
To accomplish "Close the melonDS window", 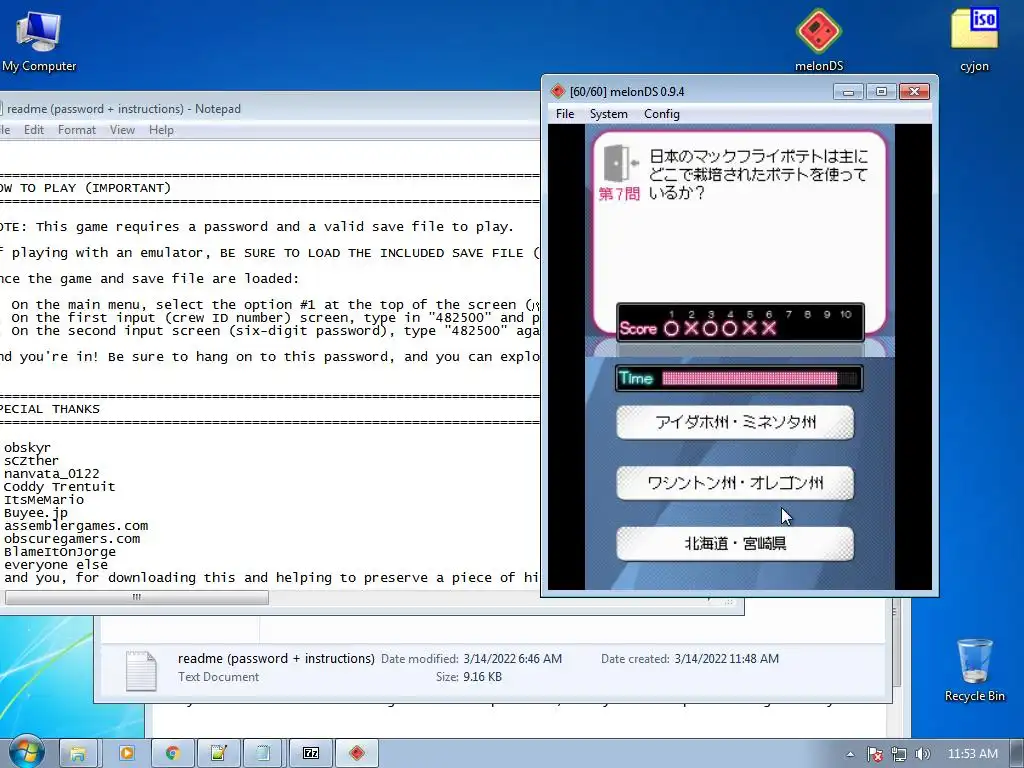I will [x=914, y=91].
